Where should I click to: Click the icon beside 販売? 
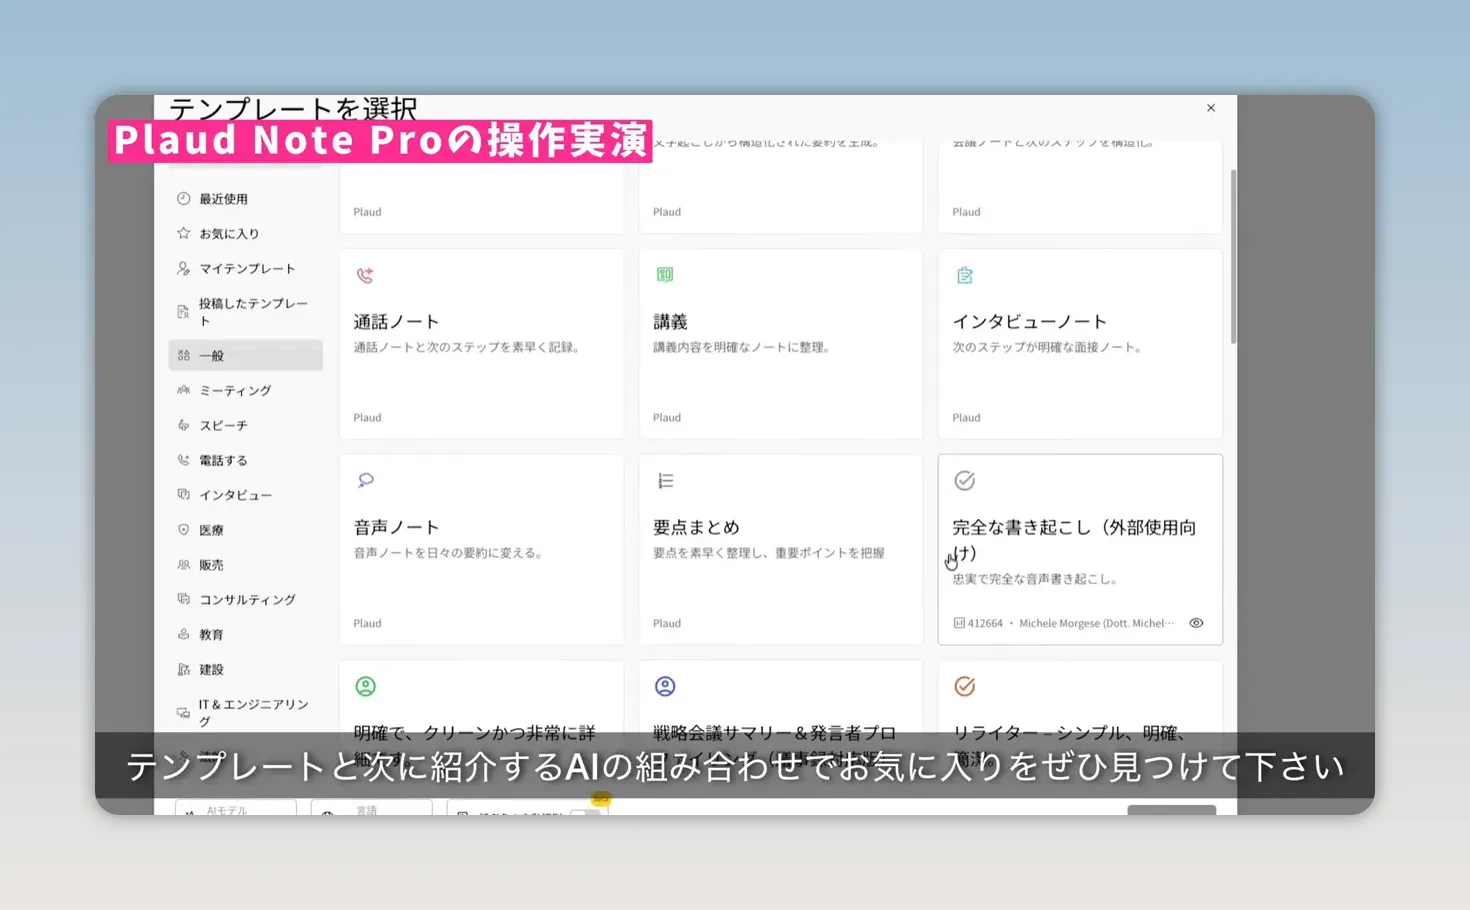click(x=183, y=564)
